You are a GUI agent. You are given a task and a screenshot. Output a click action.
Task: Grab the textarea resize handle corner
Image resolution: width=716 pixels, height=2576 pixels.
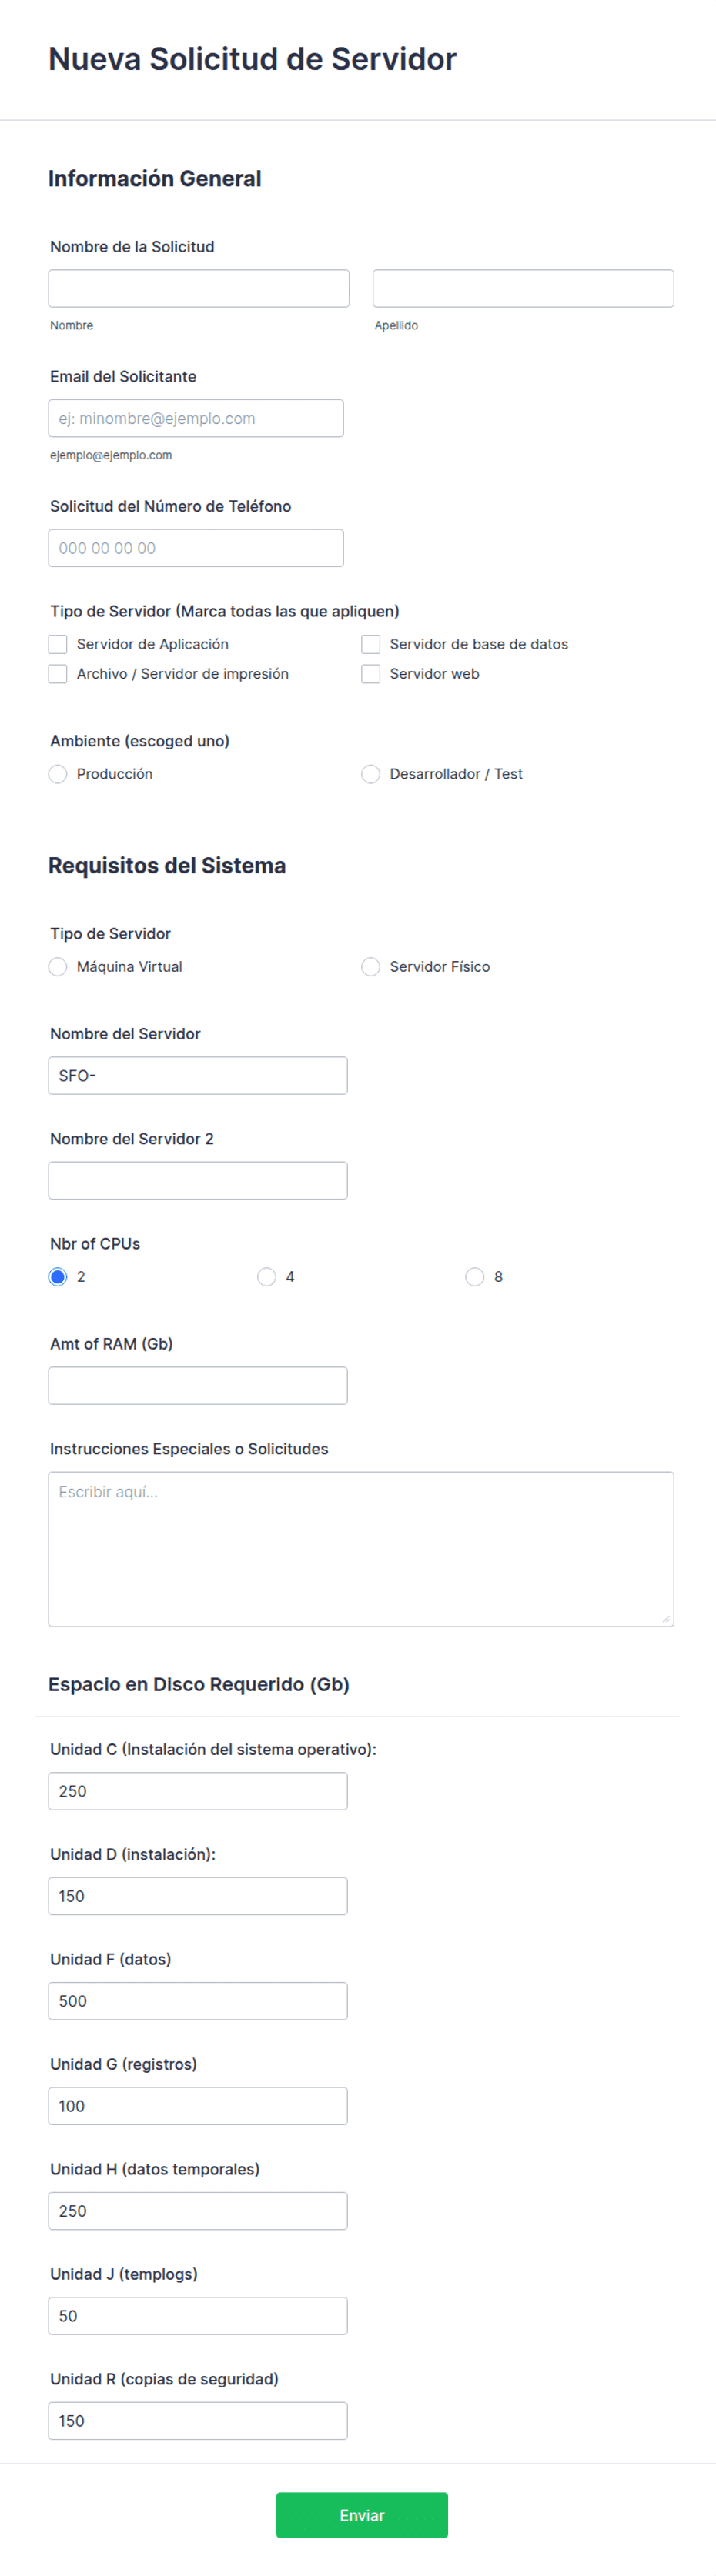(666, 1619)
